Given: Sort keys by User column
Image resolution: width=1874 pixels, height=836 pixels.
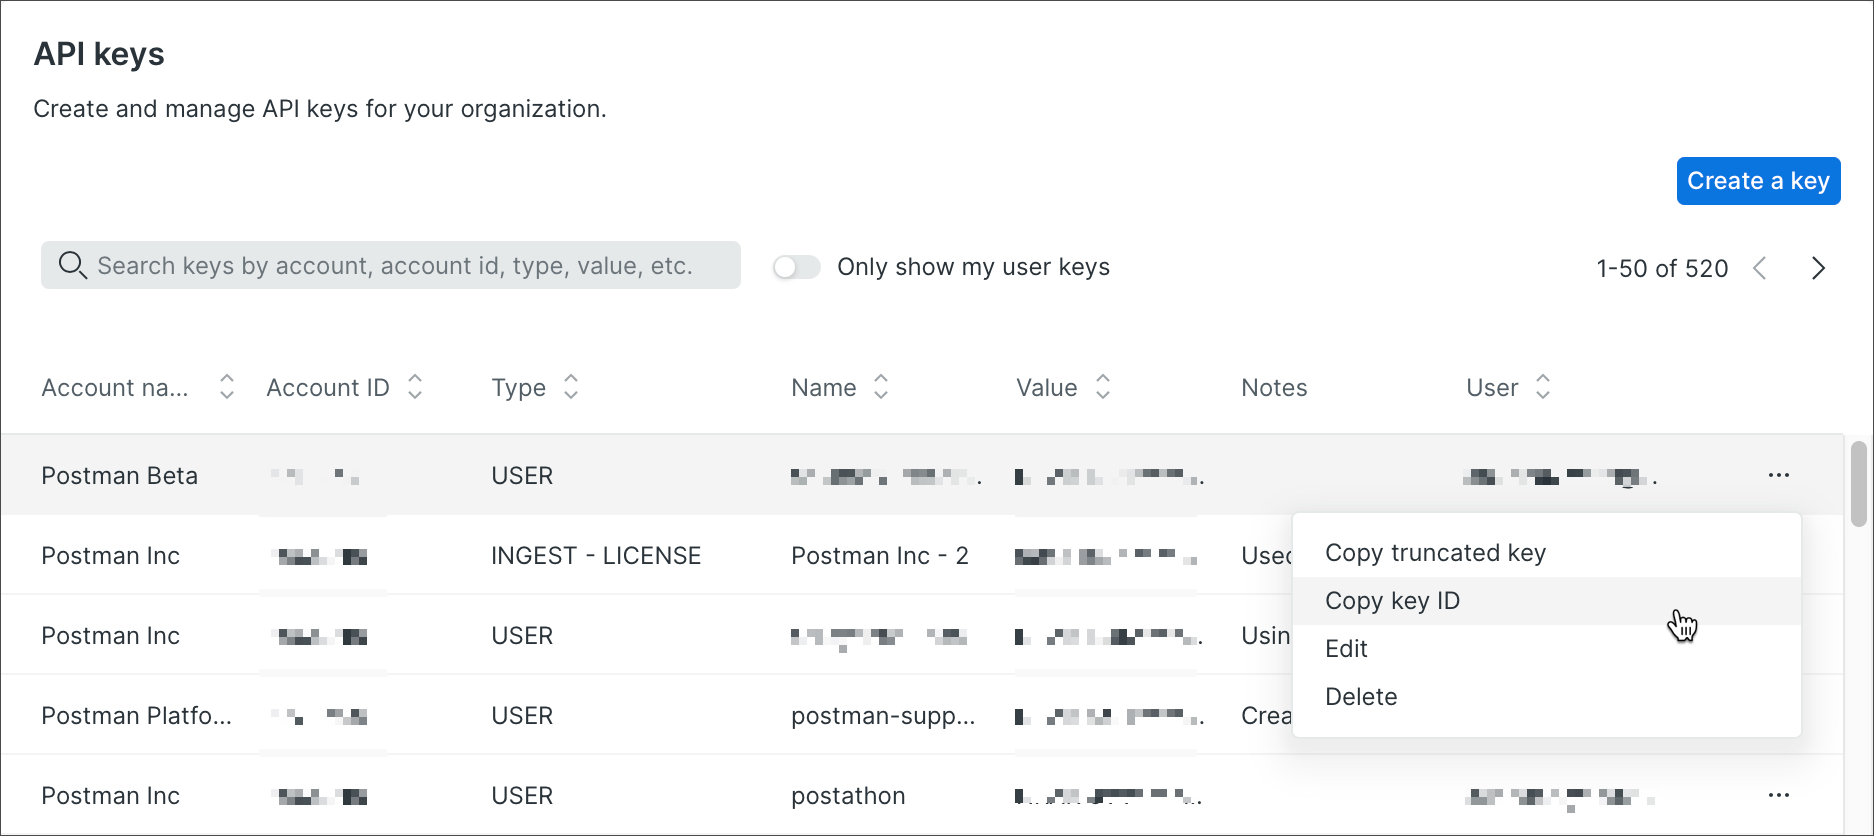Looking at the screenshot, I should tap(1543, 387).
